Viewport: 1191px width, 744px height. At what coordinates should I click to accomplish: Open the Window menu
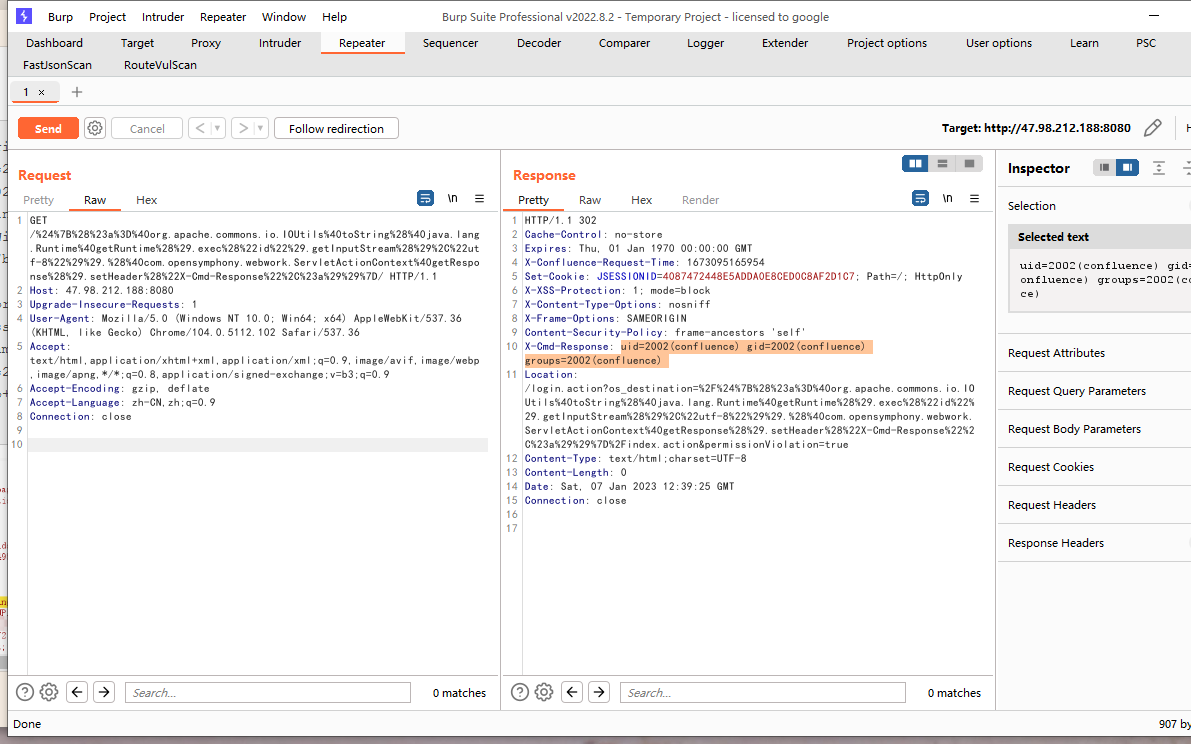coord(283,17)
